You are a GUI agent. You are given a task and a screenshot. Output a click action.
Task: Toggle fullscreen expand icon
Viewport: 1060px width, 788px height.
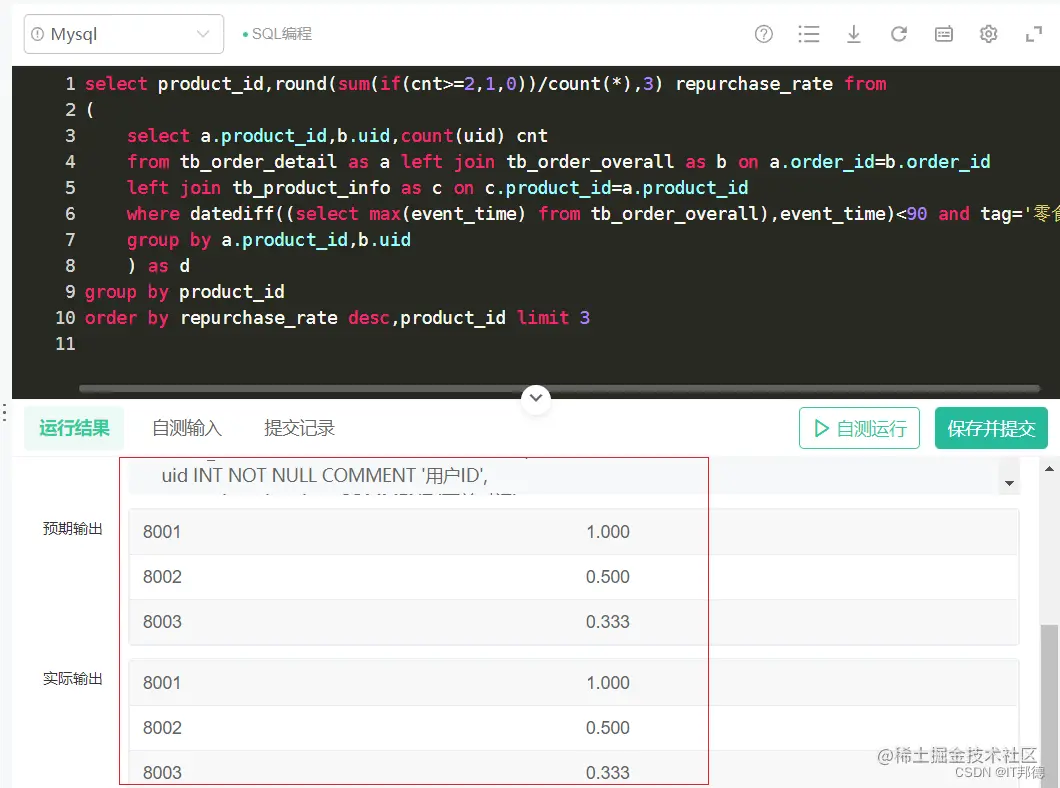click(1034, 34)
